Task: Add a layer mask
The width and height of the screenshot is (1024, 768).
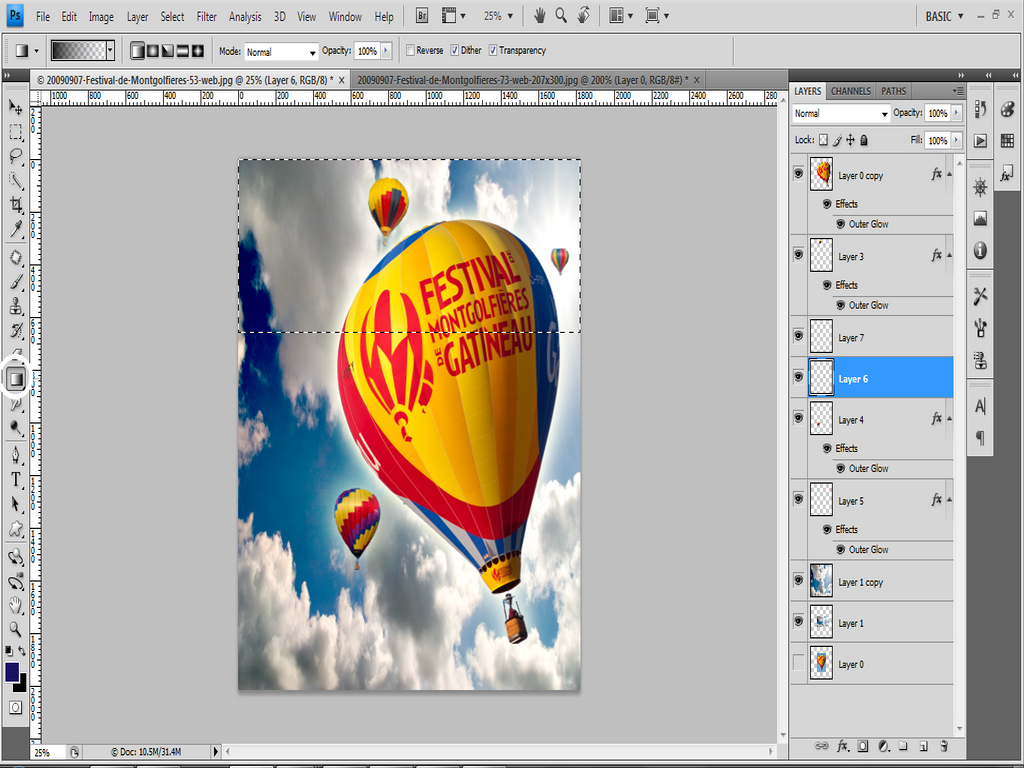Action: (863, 746)
